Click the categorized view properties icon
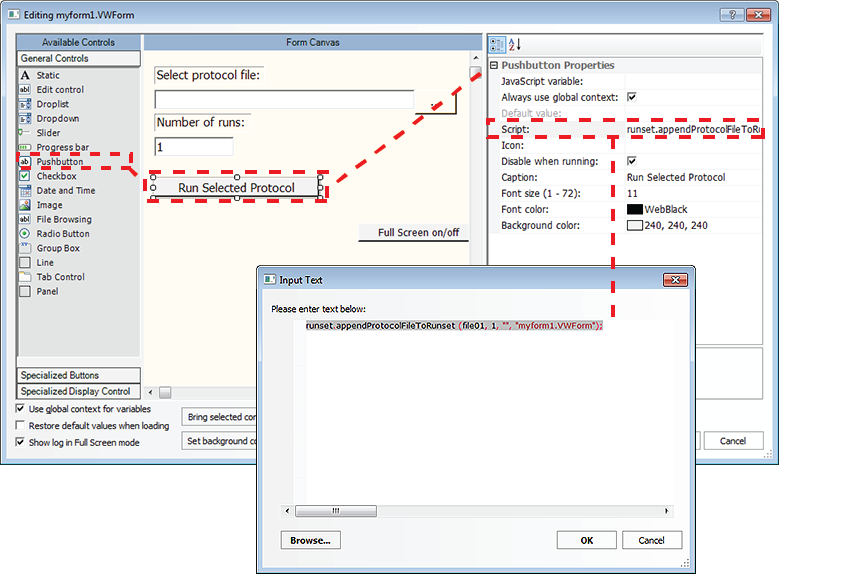 coord(497,45)
